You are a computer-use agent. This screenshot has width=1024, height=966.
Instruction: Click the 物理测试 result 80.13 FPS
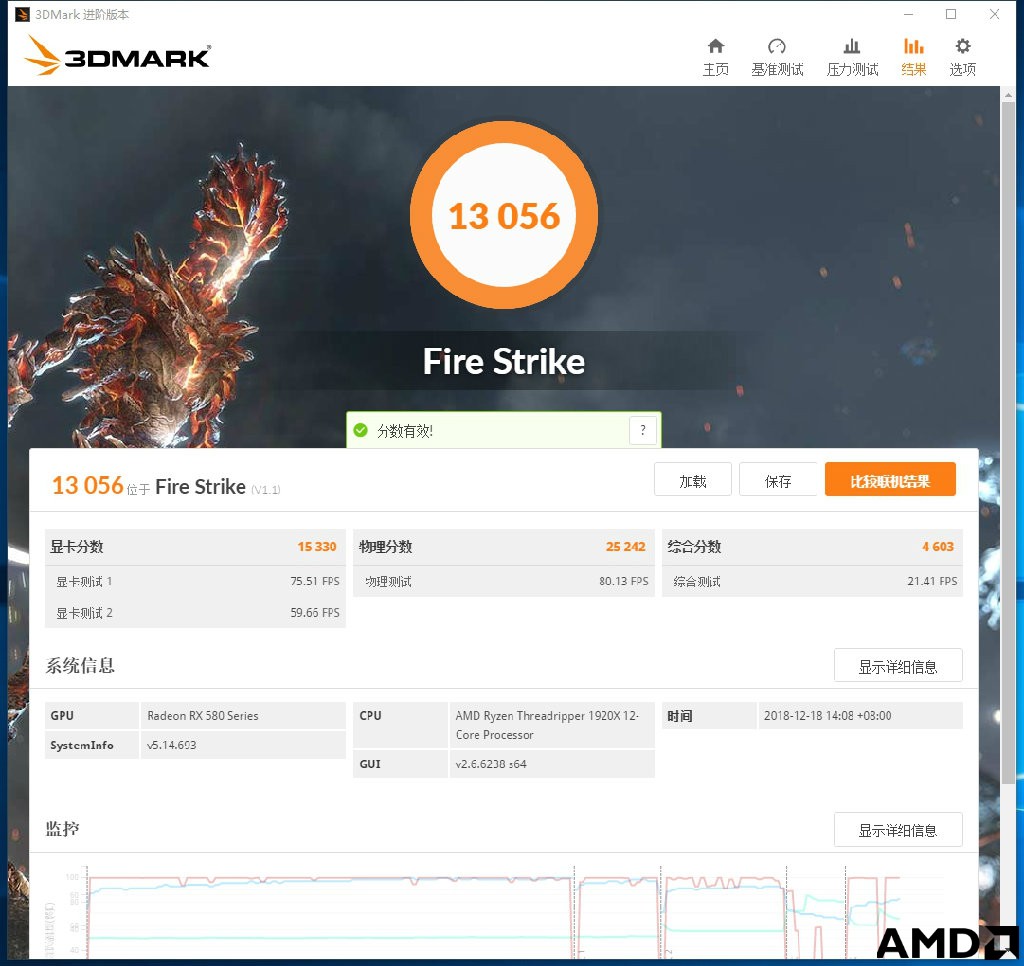point(624,581)
